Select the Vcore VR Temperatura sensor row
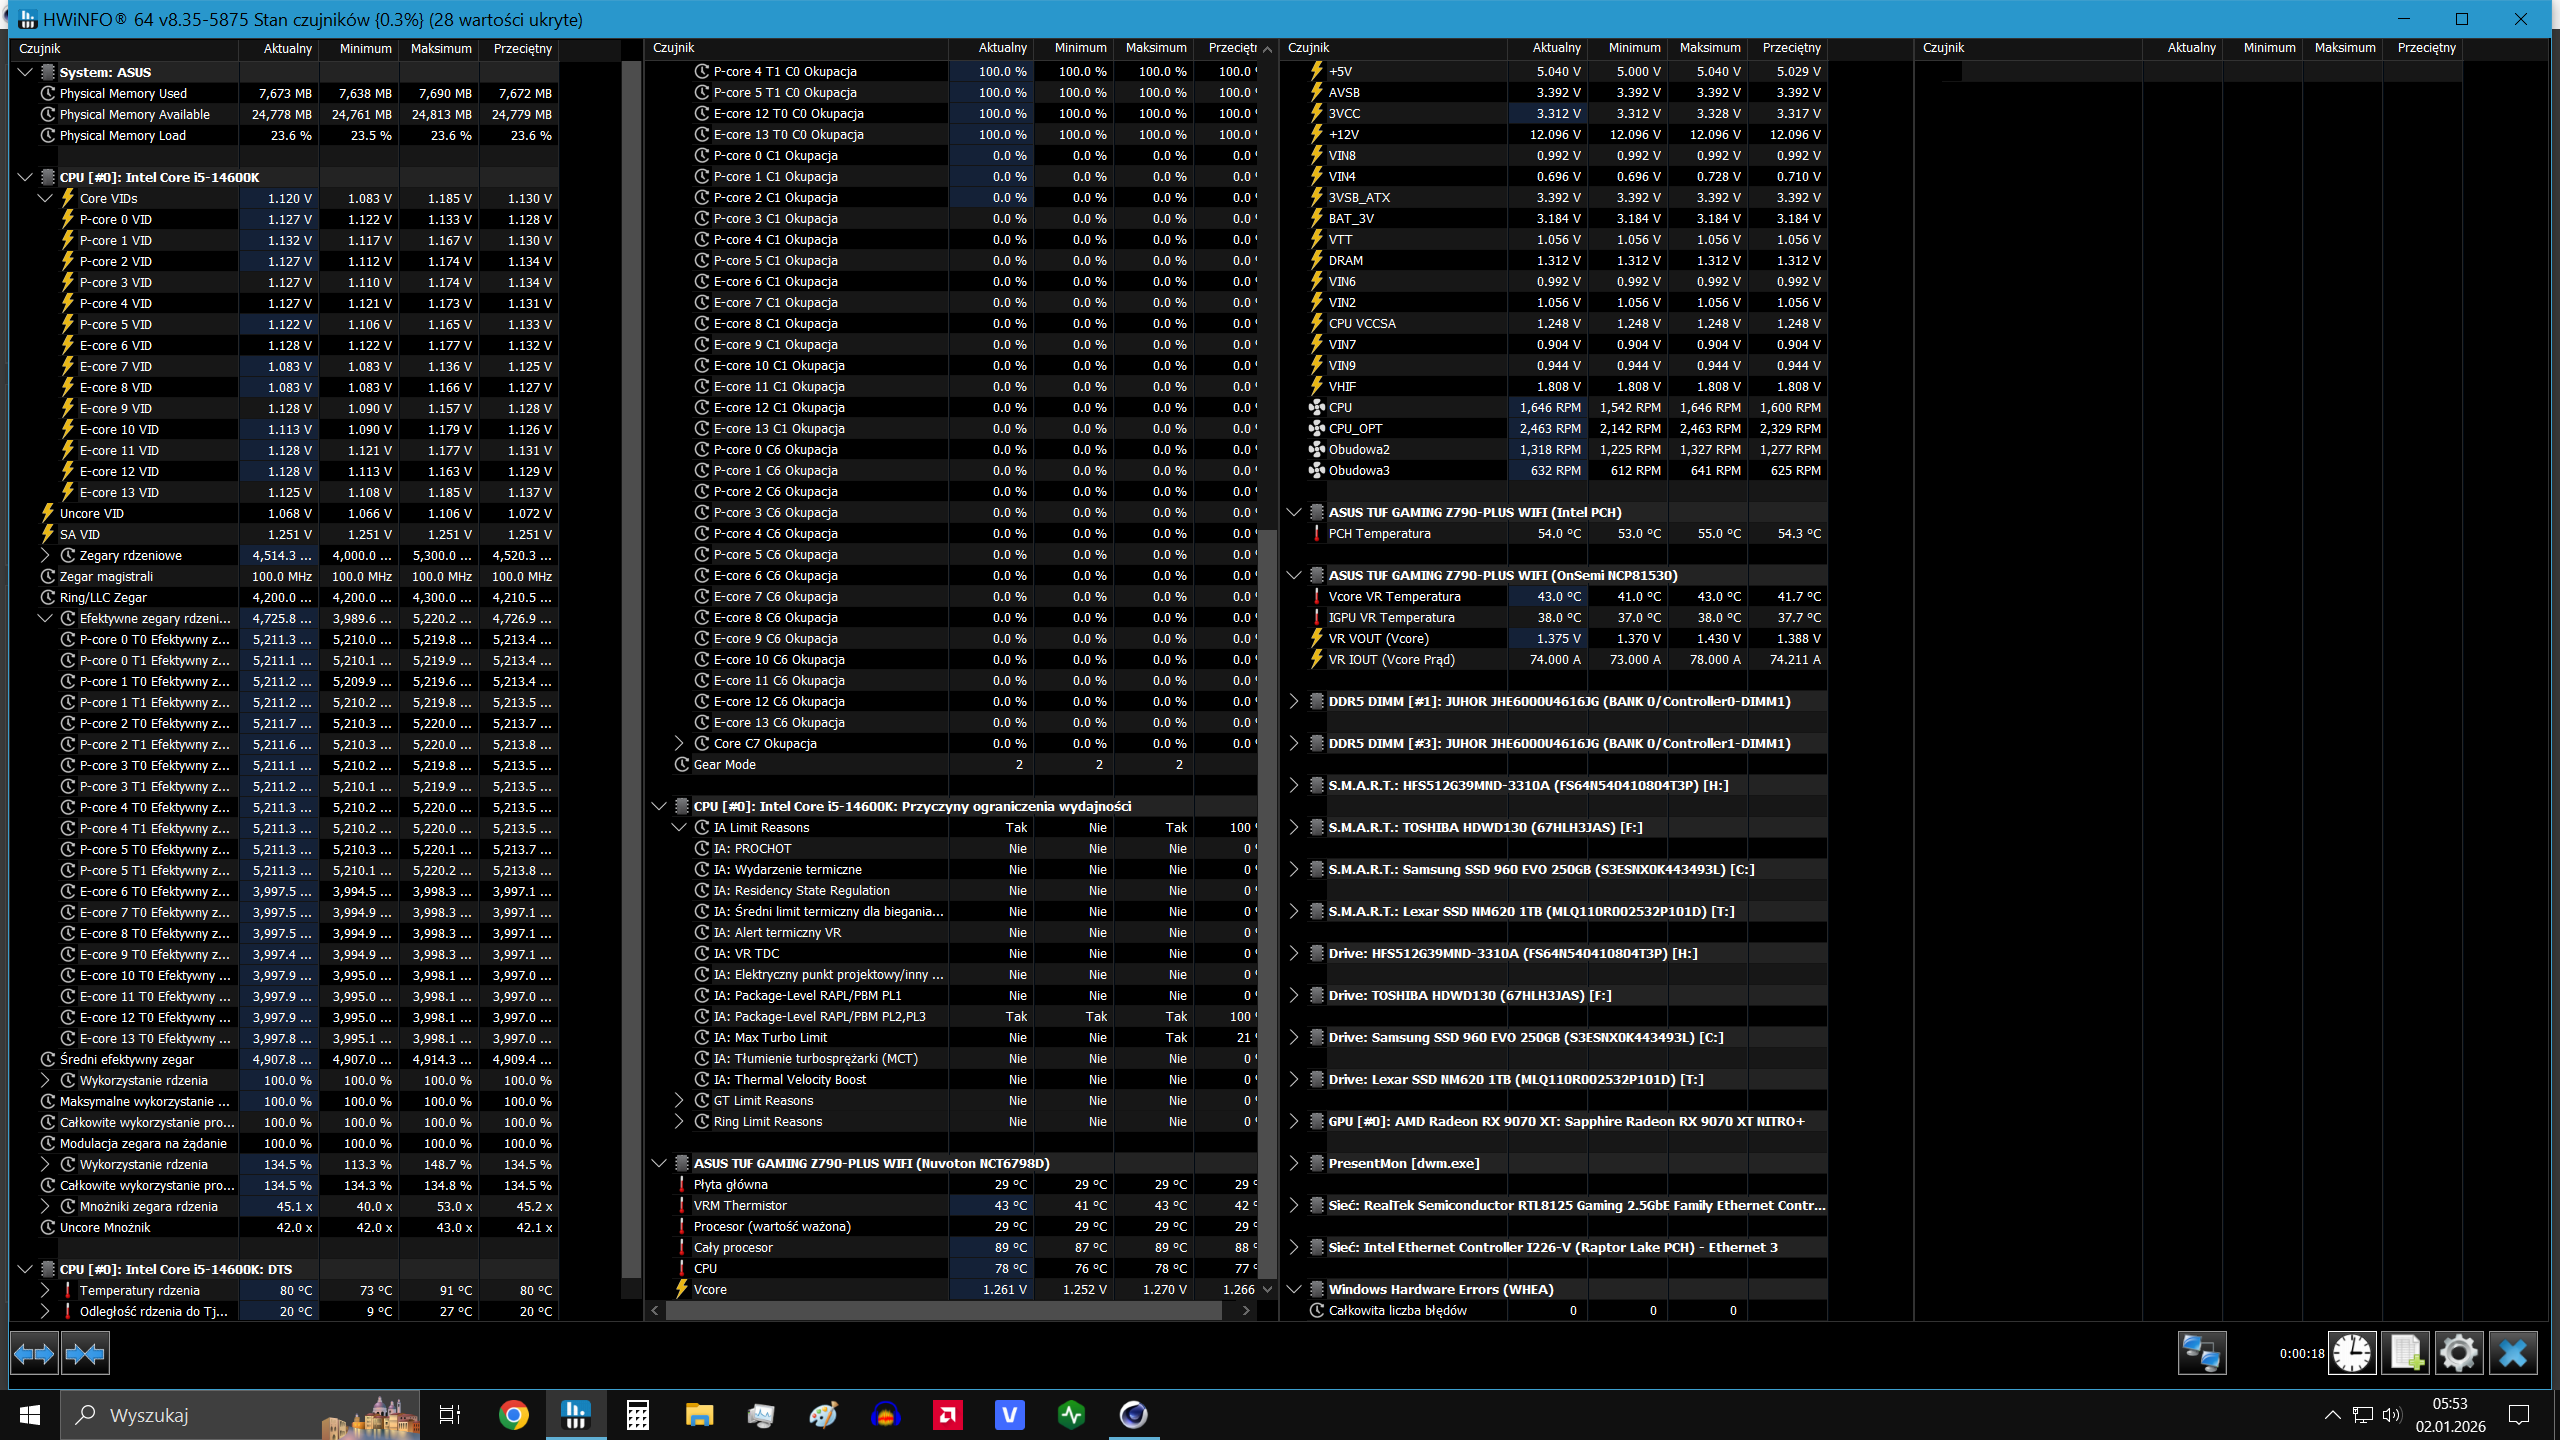 [x=1394, y=596]
